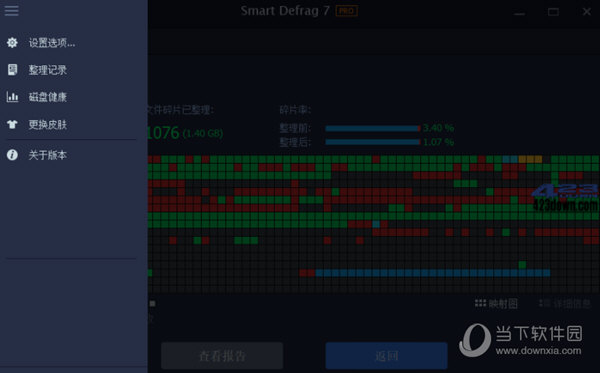Click the 1.07 % value
The width and height of the screenshot is (600, 373).
439,142
